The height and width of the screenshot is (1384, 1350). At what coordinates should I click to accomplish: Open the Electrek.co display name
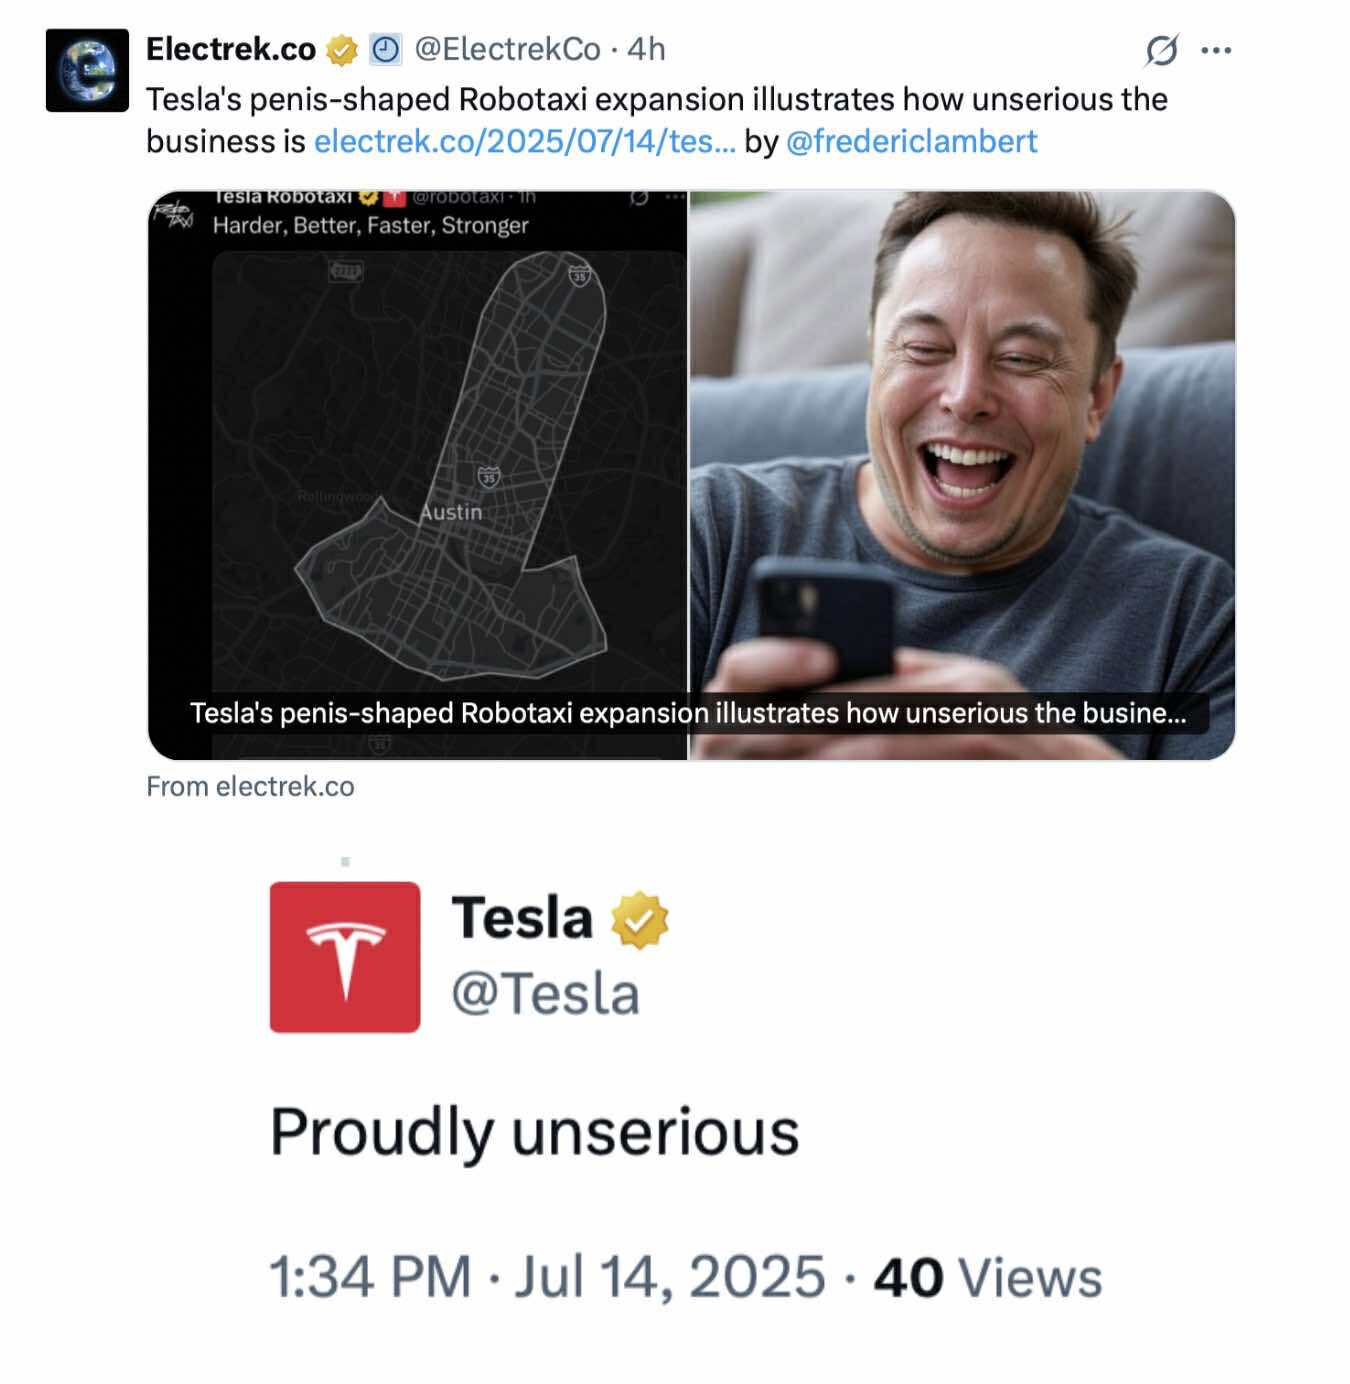point(231,49)
